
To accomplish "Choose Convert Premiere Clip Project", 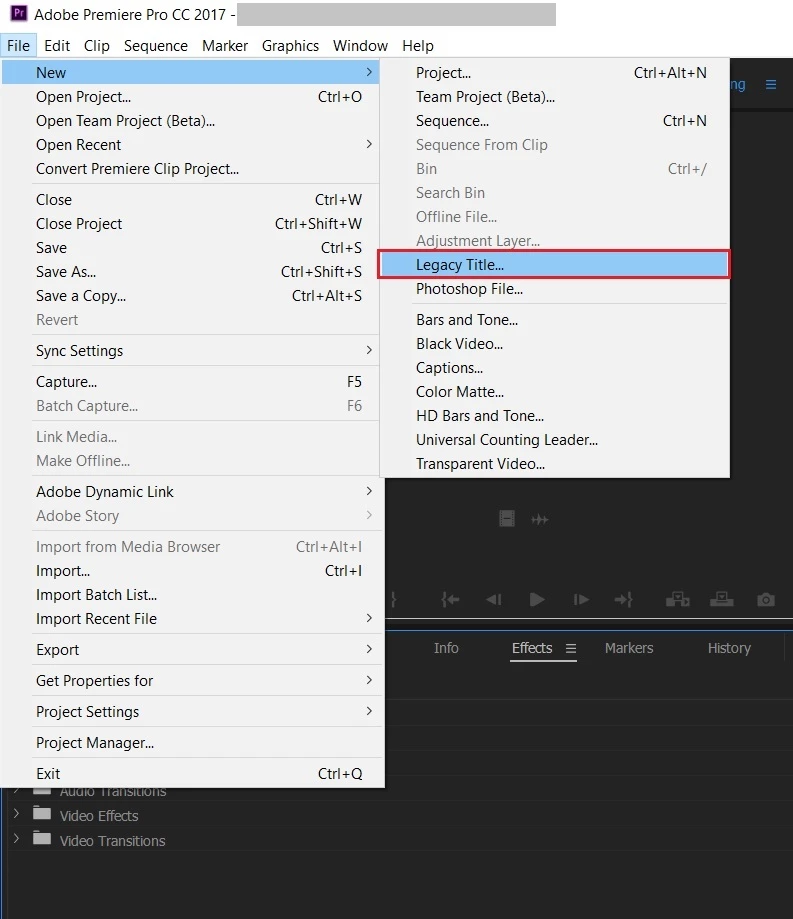I will click(x=190, y=169).
